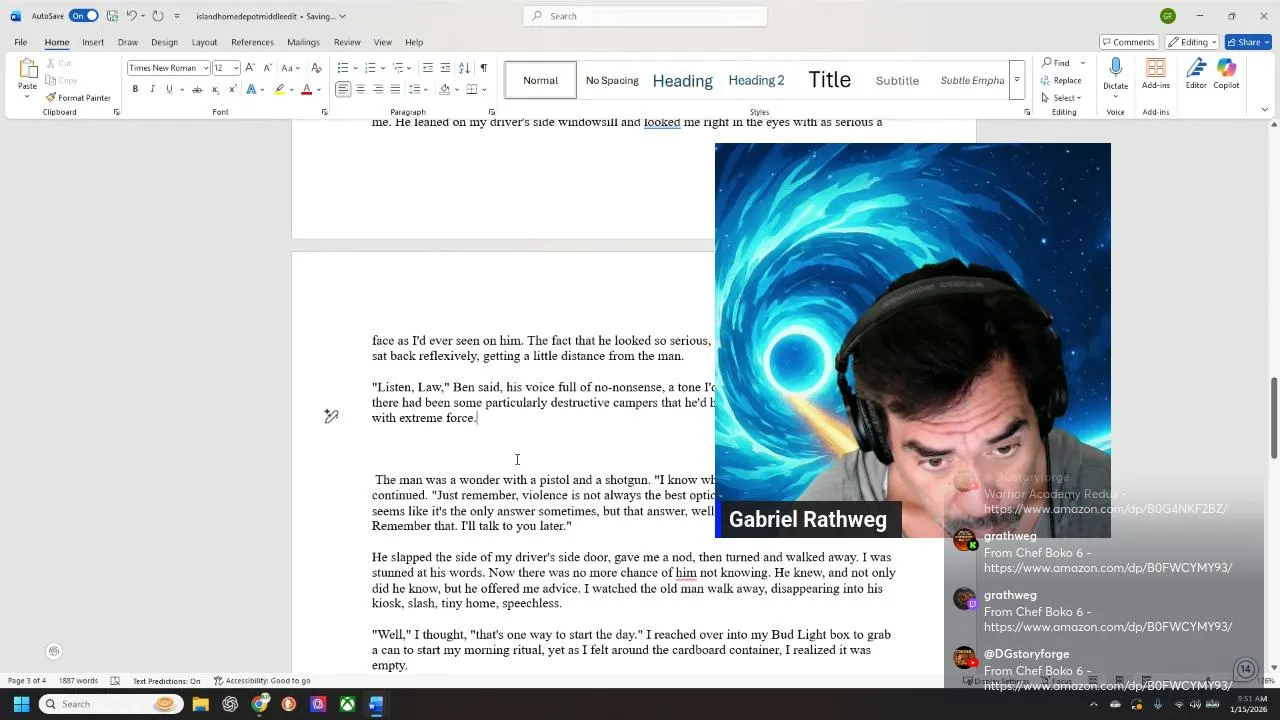
Task: Click the Comments button
Action: [1128, 42]
